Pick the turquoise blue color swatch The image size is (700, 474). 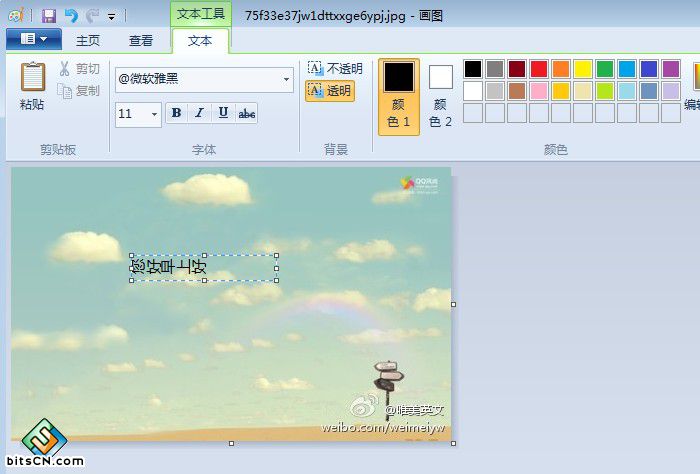tap(627, 69)
